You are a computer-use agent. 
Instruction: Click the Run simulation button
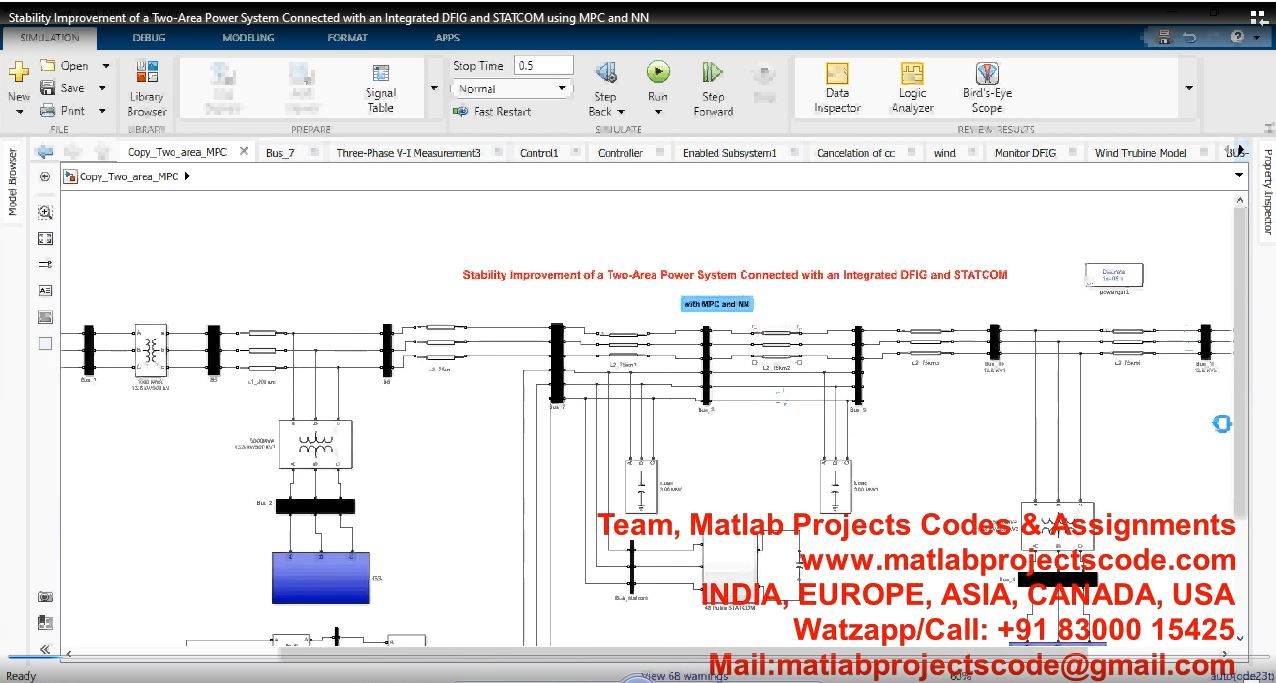point(657,73)
